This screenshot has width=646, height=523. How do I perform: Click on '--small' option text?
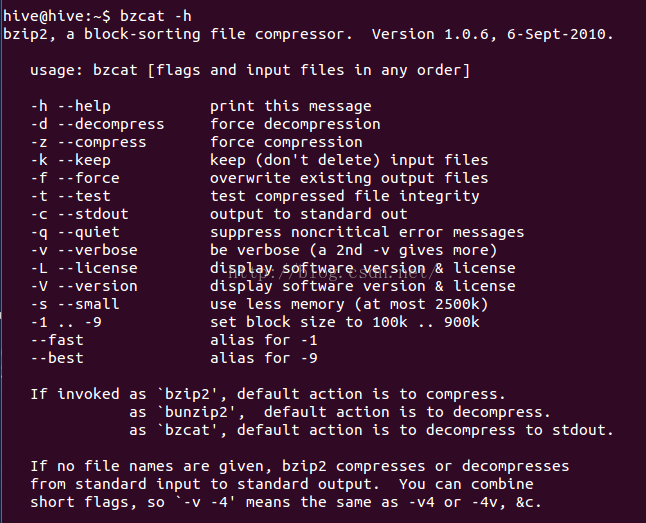point(89,304)
